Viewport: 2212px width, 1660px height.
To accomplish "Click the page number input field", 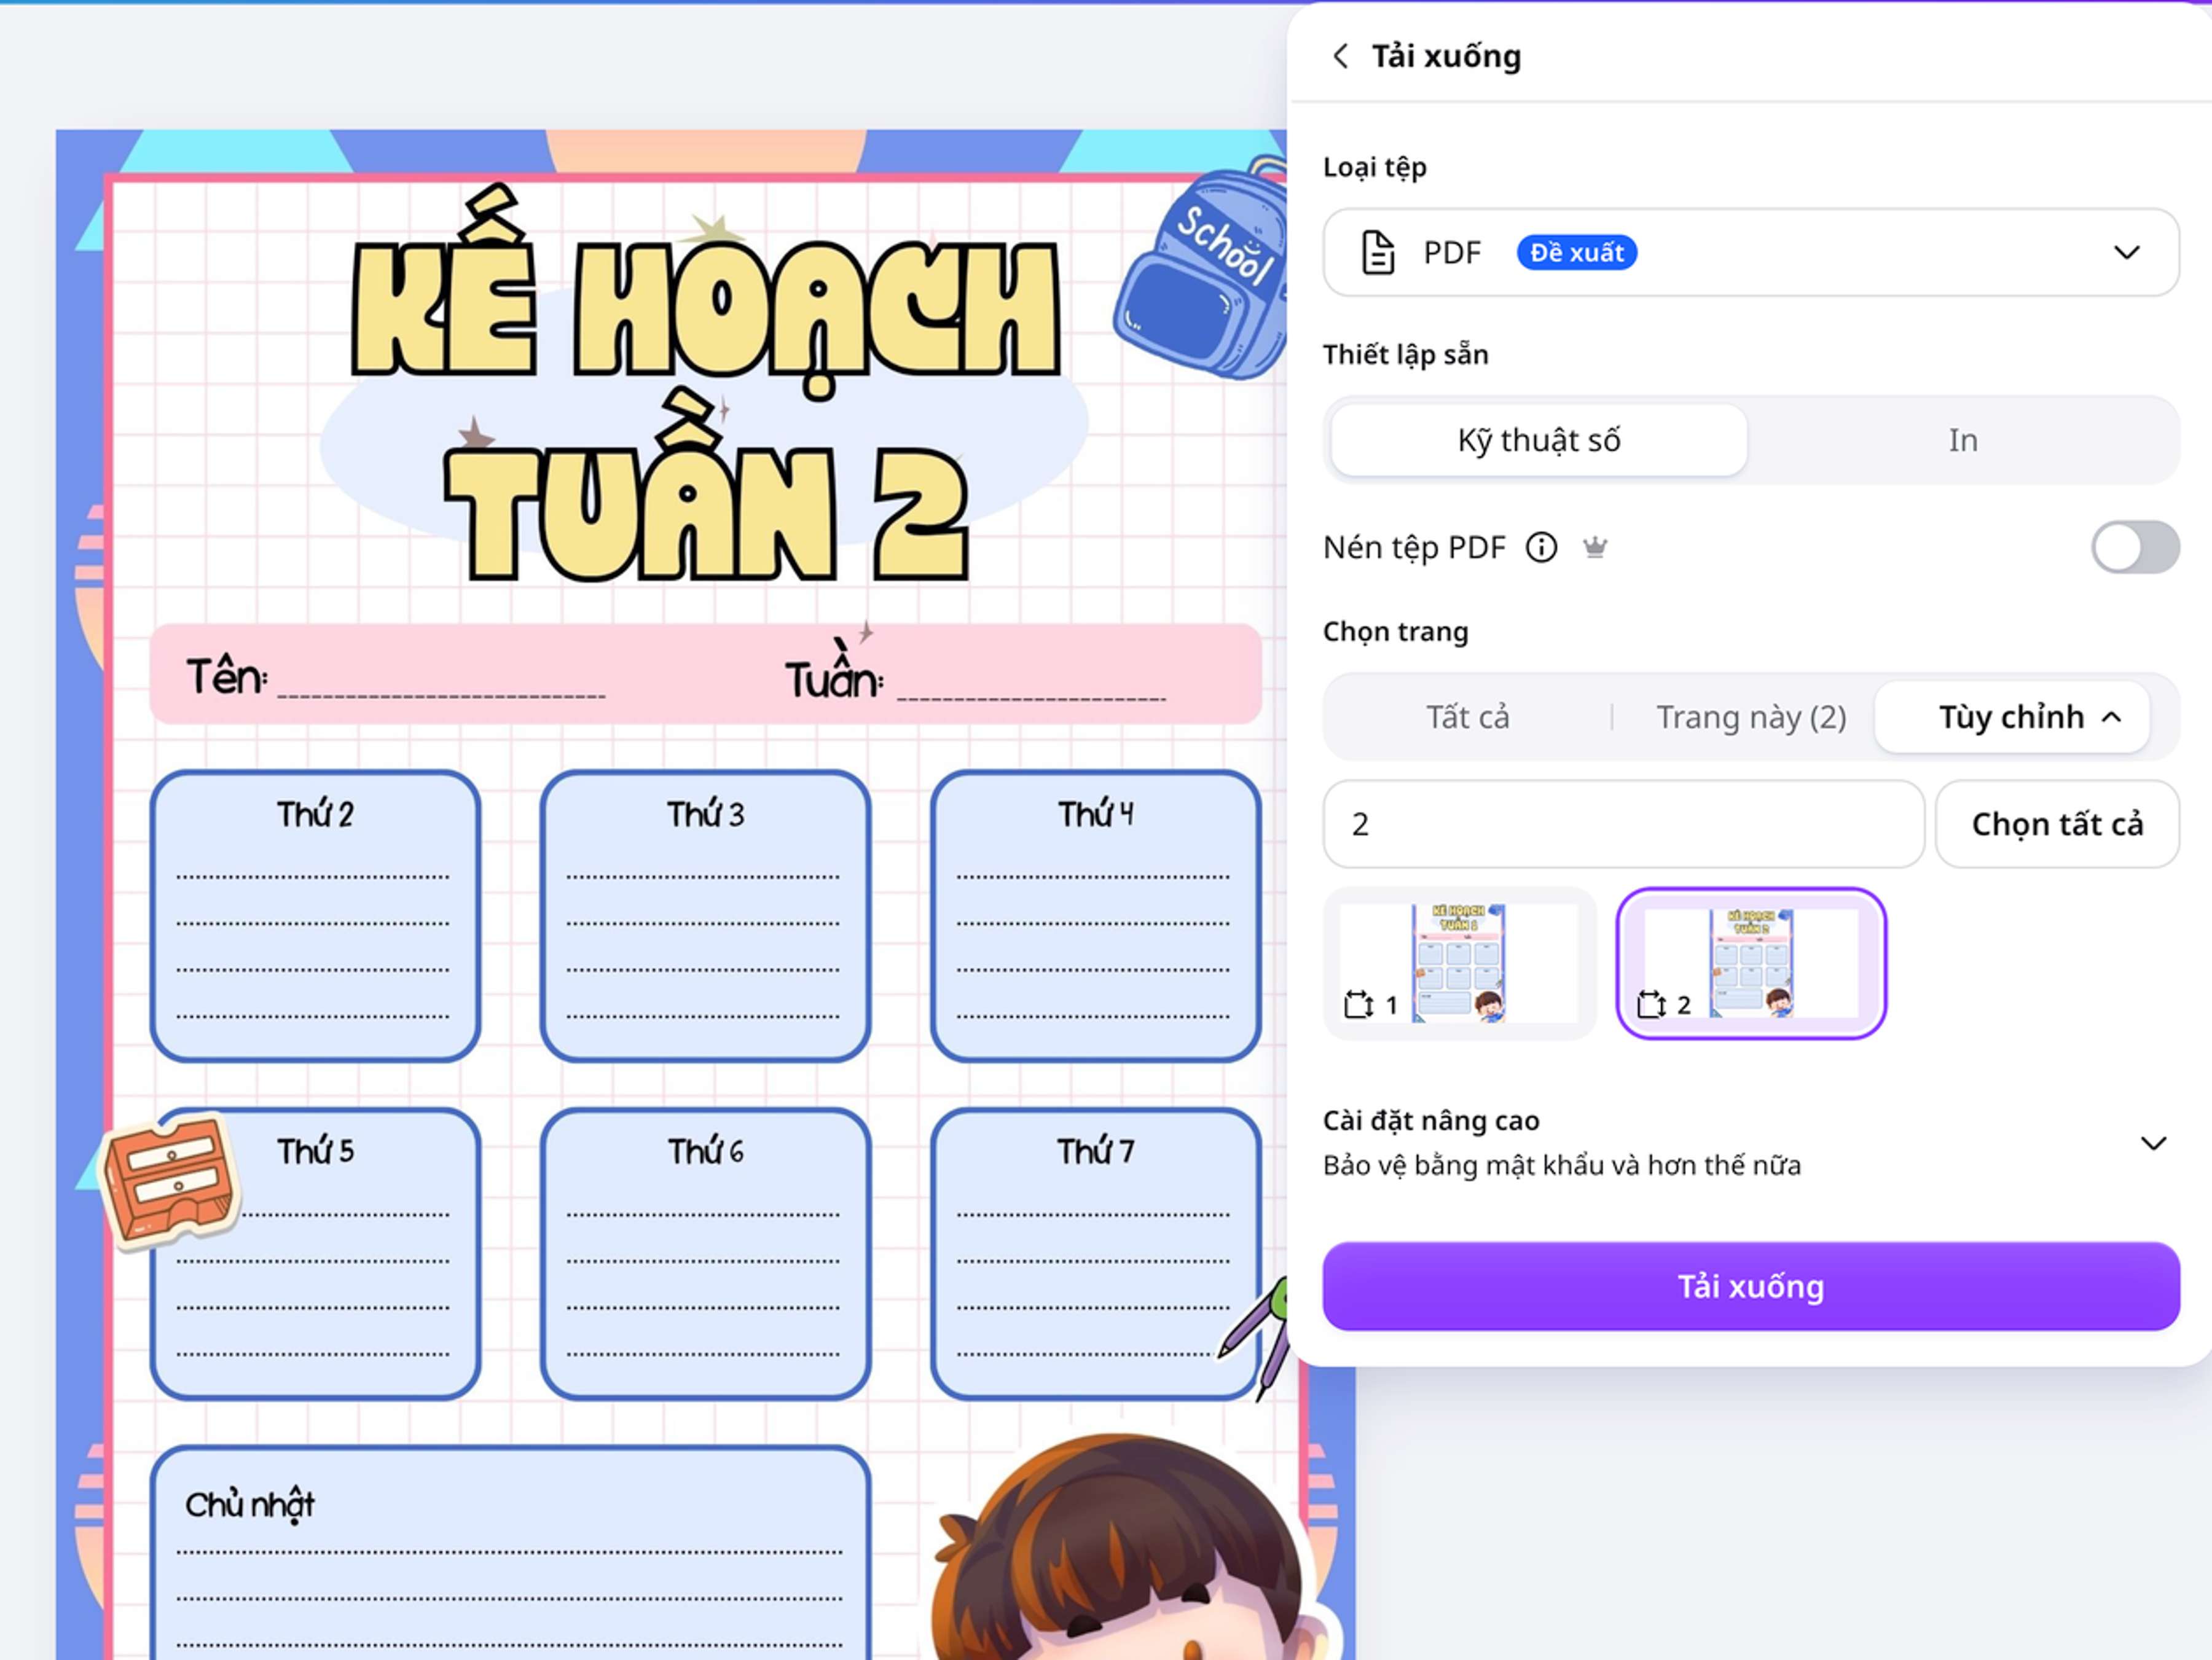I will [1623, 824].
